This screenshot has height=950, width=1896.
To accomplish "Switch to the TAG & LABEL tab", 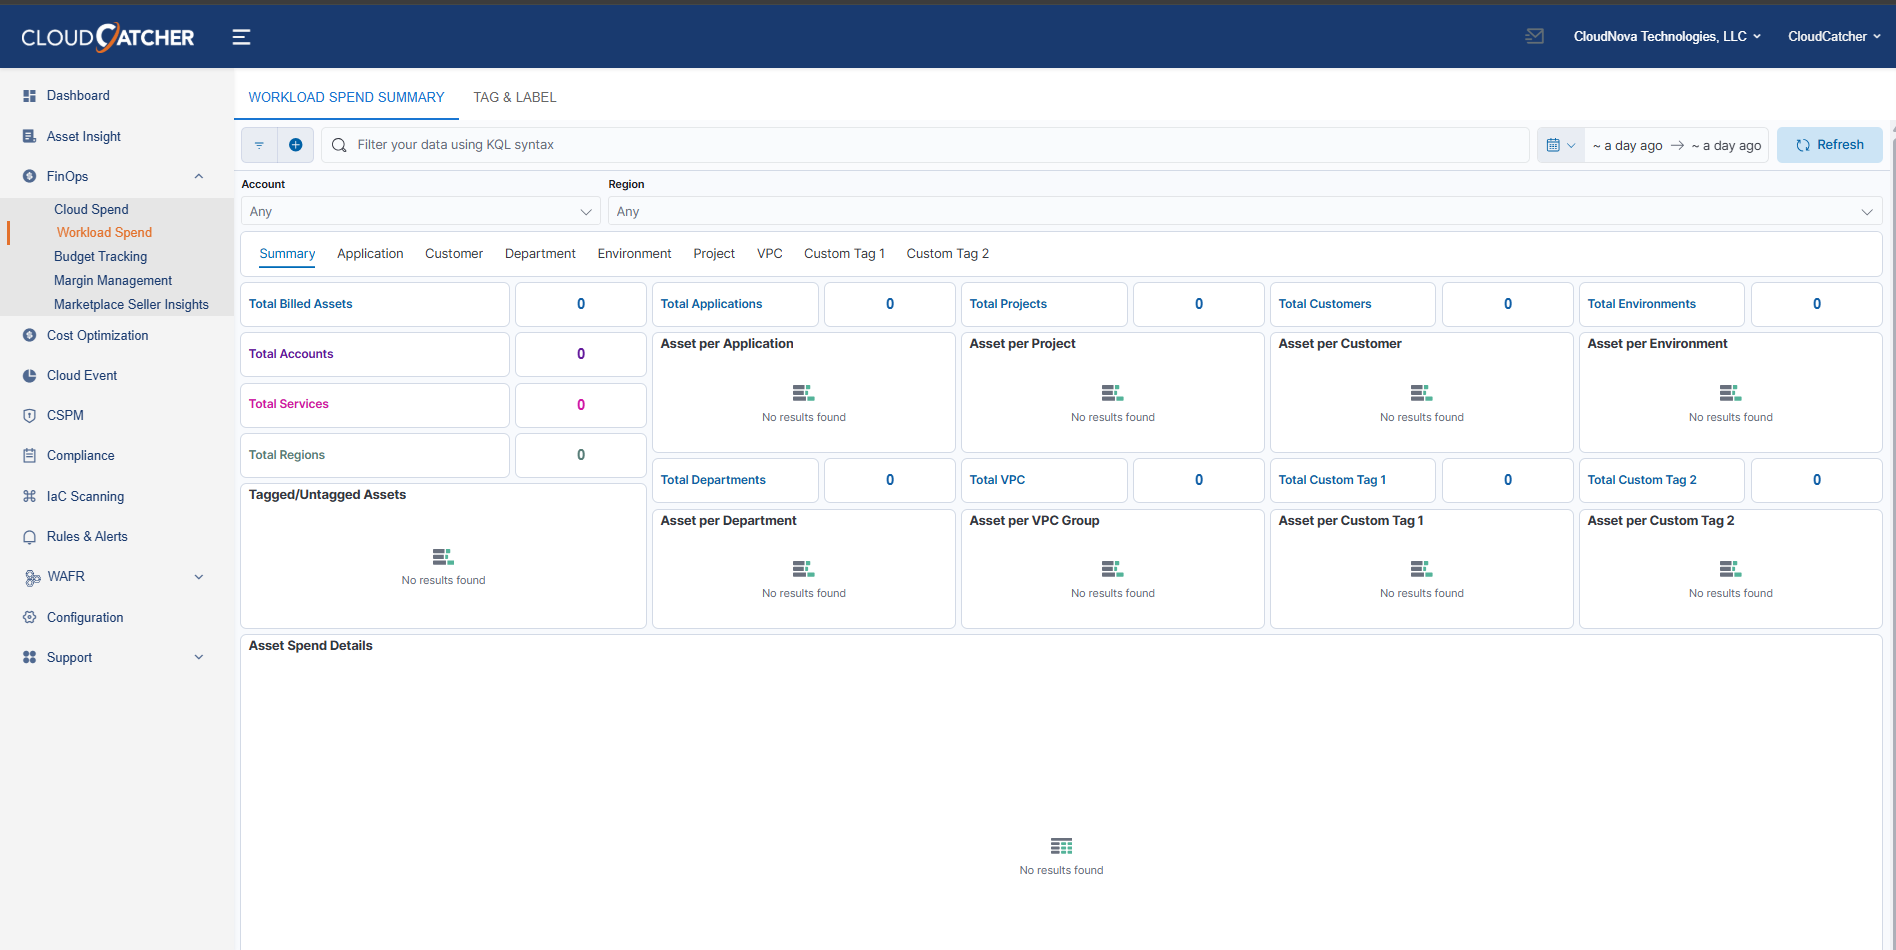I will tap(514, 97).
